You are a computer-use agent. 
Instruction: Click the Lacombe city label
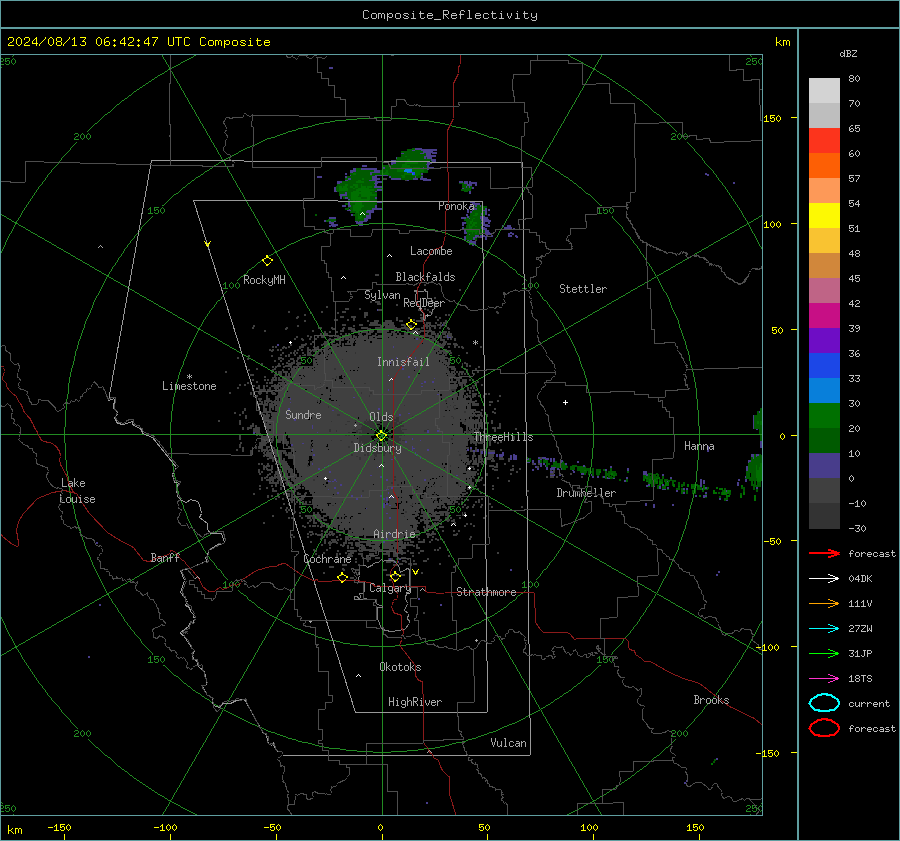(431, 251)
